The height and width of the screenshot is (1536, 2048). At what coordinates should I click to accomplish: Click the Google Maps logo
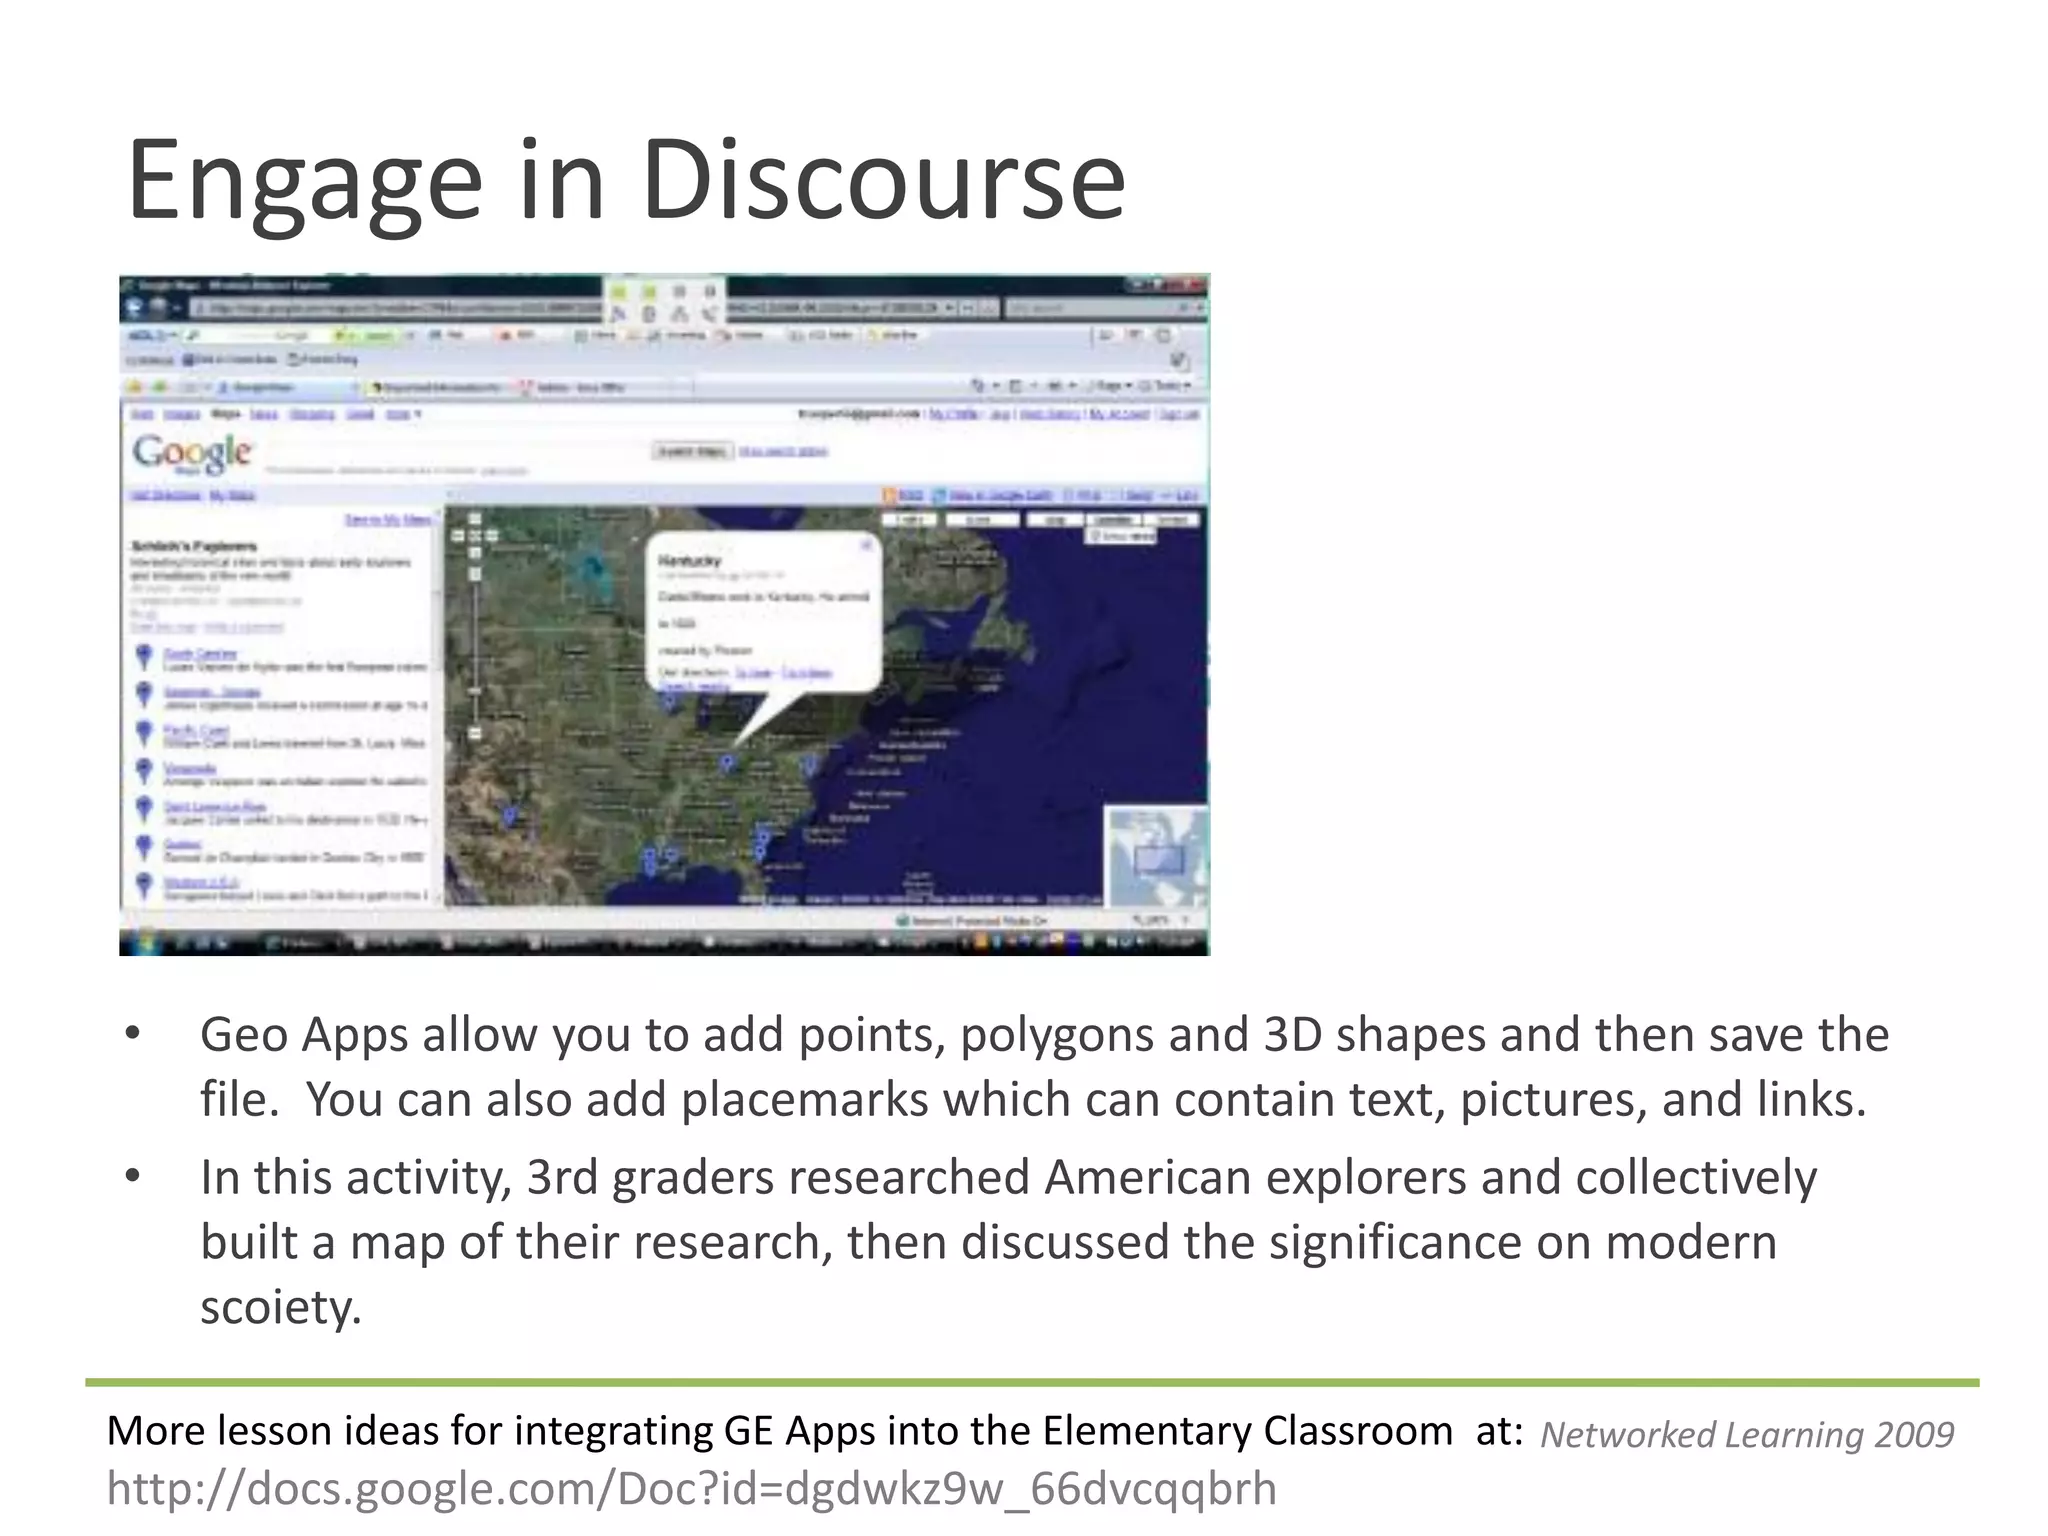coord(192,454)
